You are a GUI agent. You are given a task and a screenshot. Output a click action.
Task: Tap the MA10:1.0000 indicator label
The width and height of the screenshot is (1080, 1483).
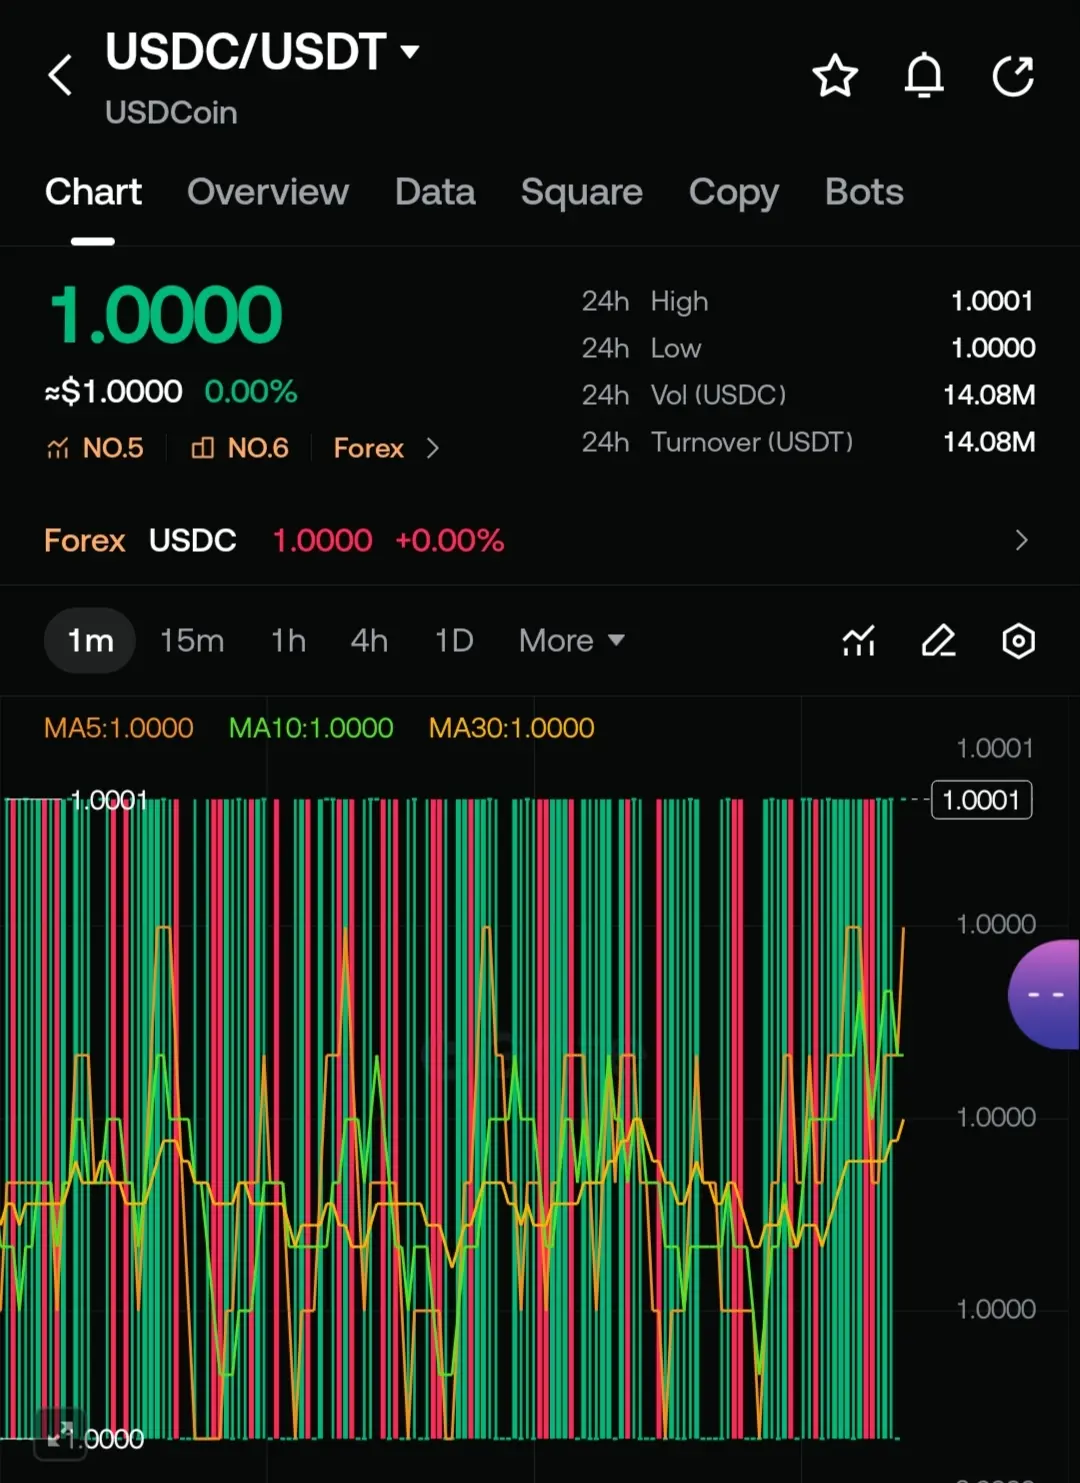click(311, 728)
